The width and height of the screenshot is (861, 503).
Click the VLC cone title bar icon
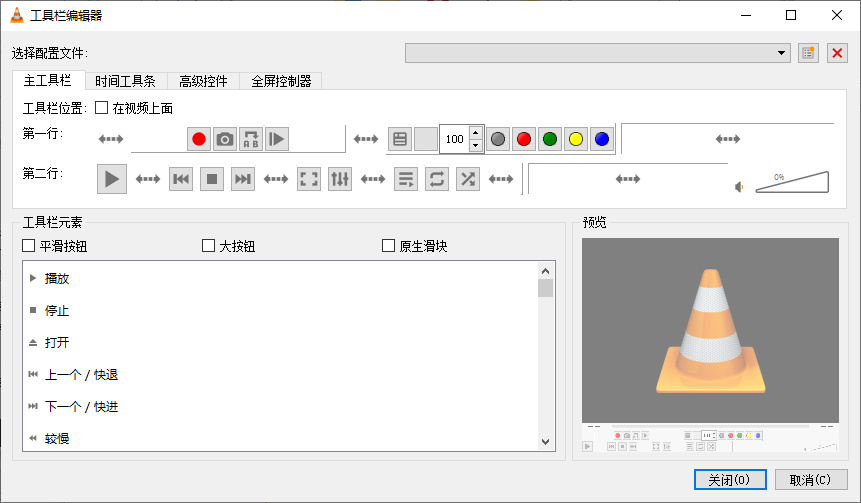coord(17,15)
